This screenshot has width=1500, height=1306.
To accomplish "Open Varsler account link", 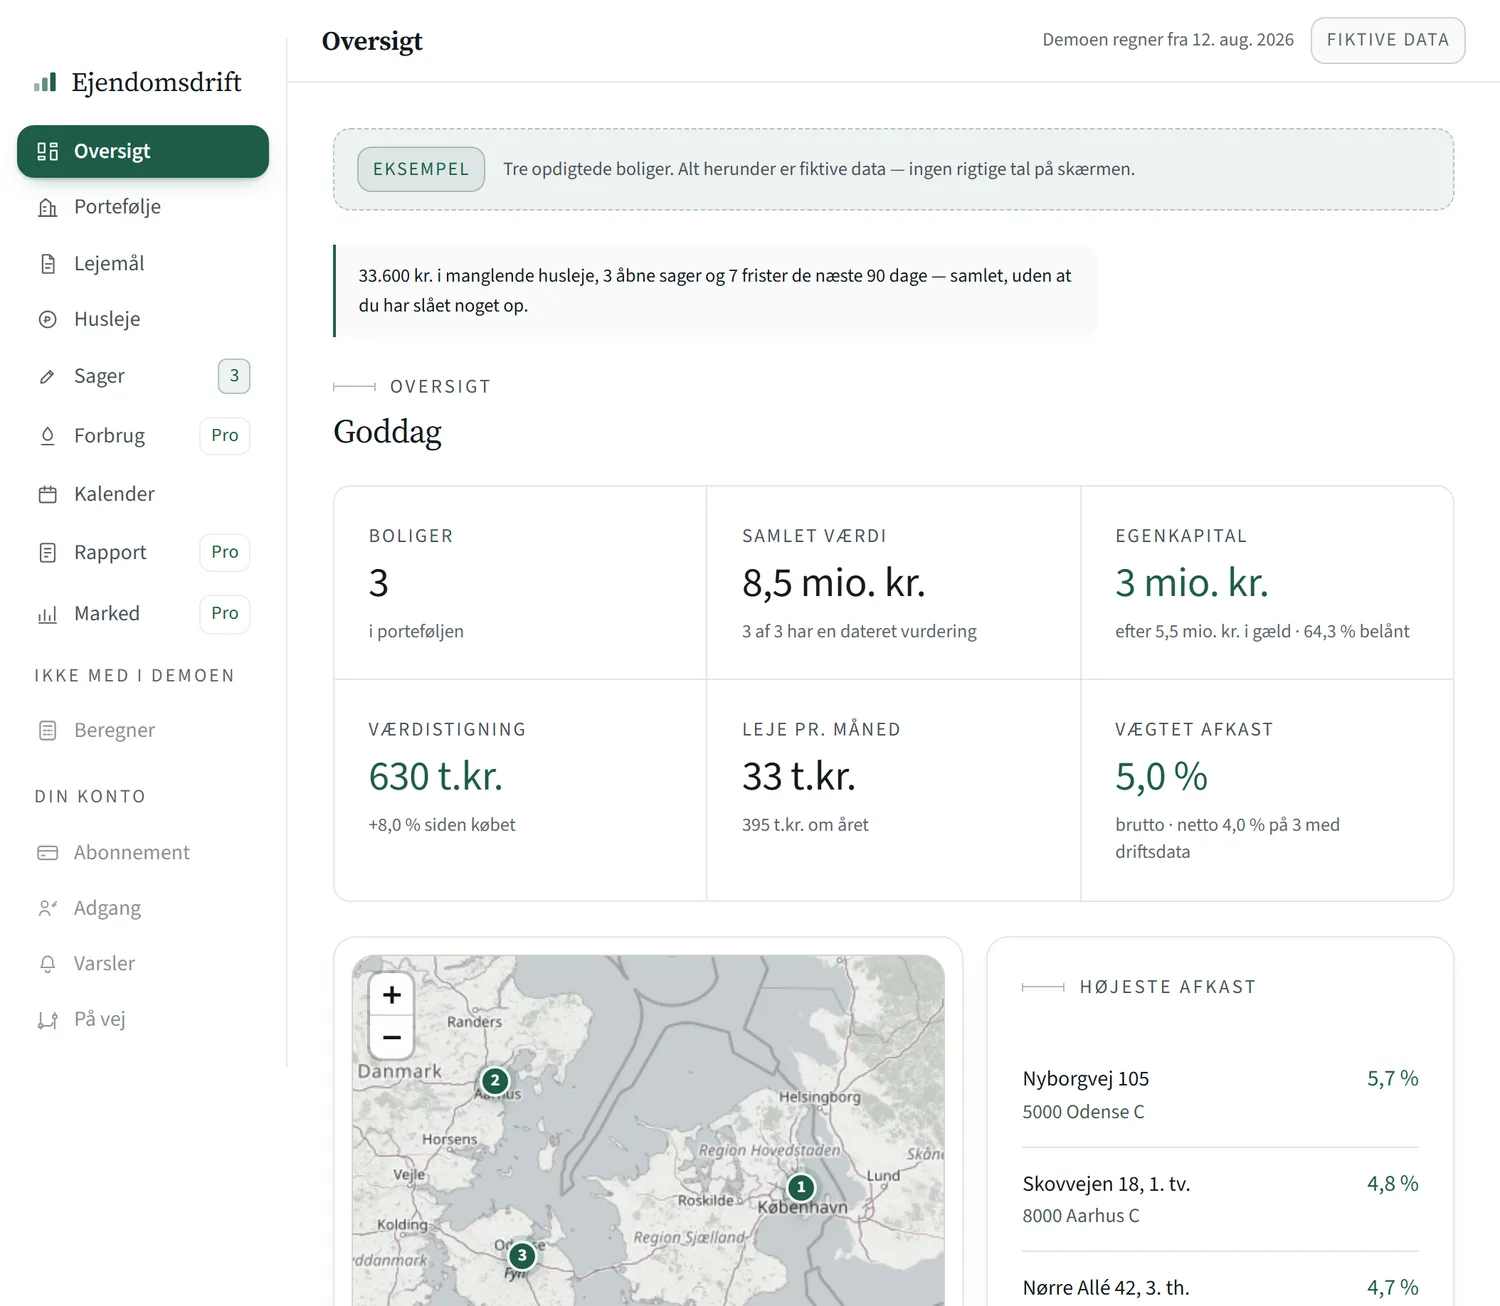I will pyautogui.click(x=143, y=964).
